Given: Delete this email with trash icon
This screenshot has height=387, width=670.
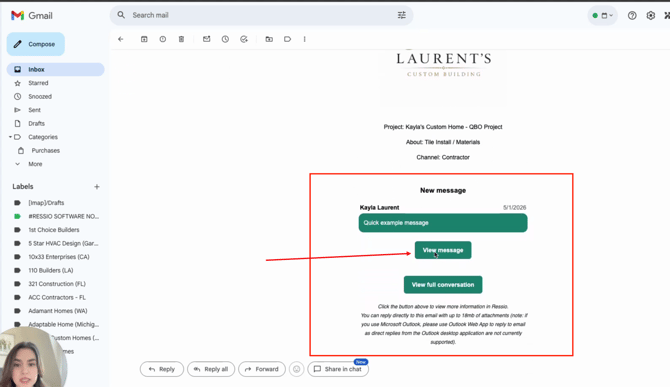Looking at the screenshot, I should tap(181, 39).
